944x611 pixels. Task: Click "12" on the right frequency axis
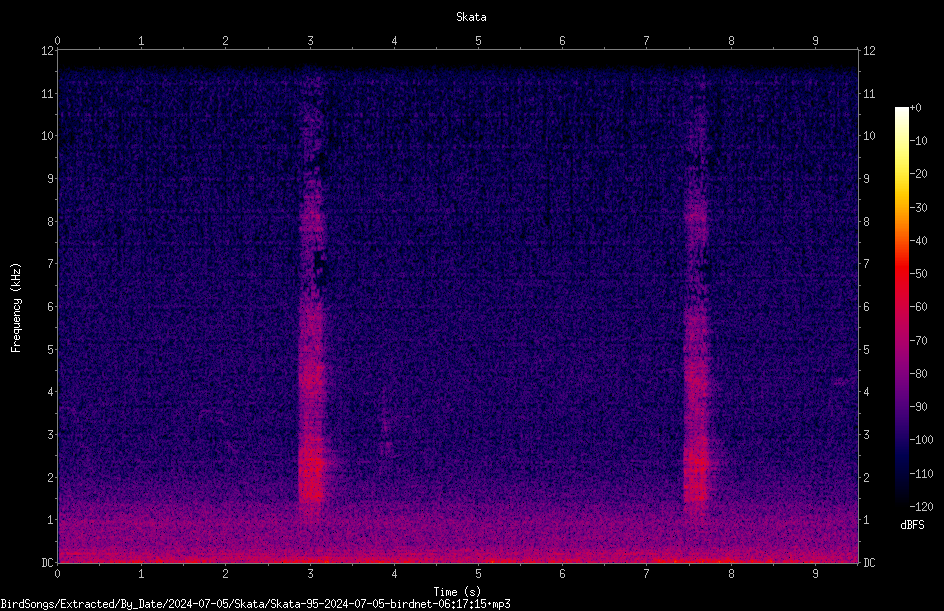tap(869, 51)
